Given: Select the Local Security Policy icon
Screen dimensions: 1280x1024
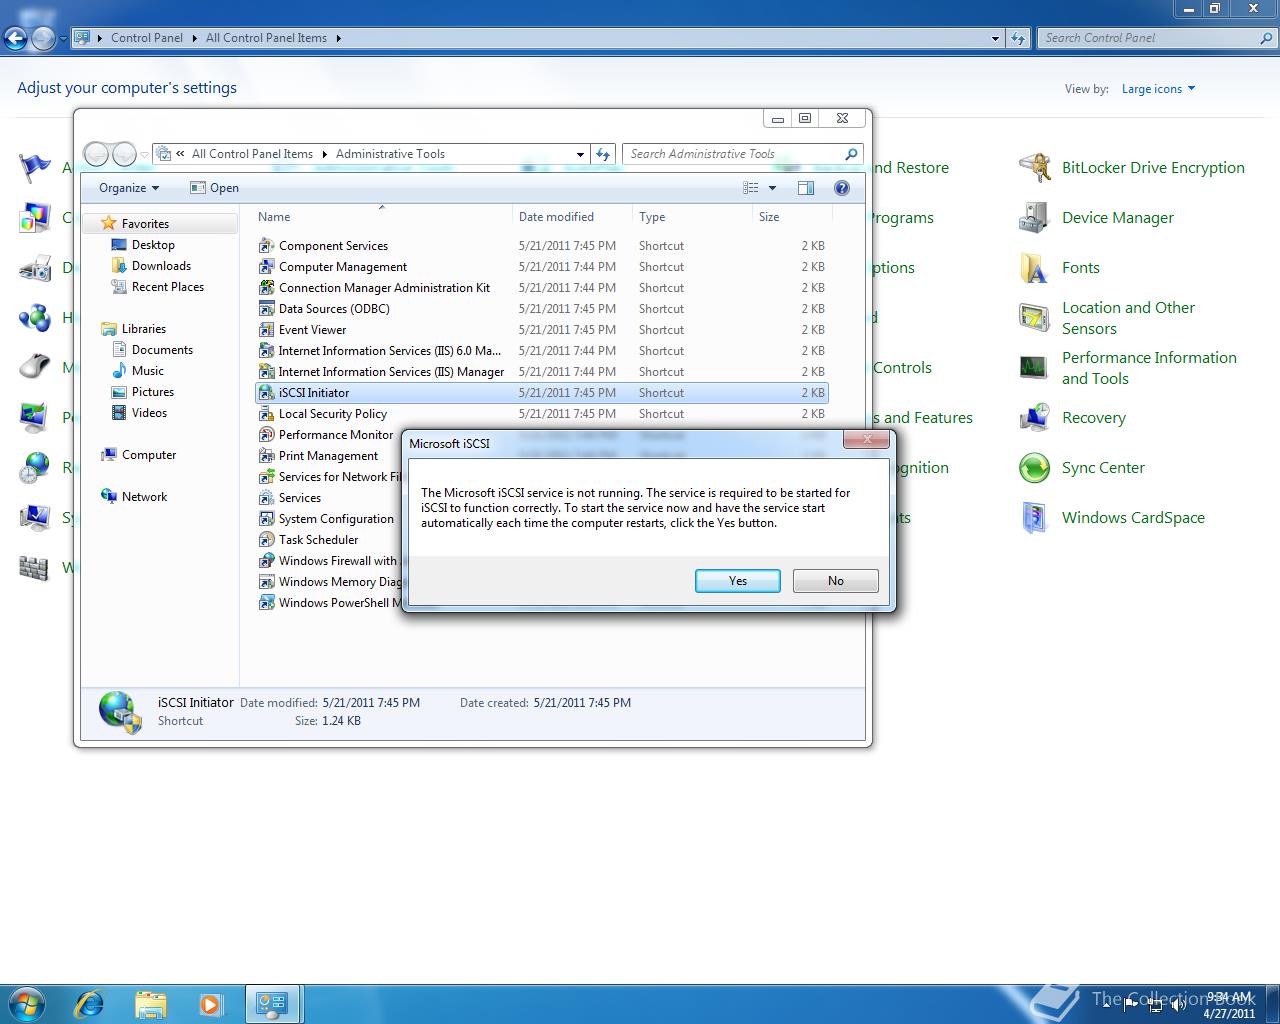Looking at the screenshot, I should tap(266, 414).
